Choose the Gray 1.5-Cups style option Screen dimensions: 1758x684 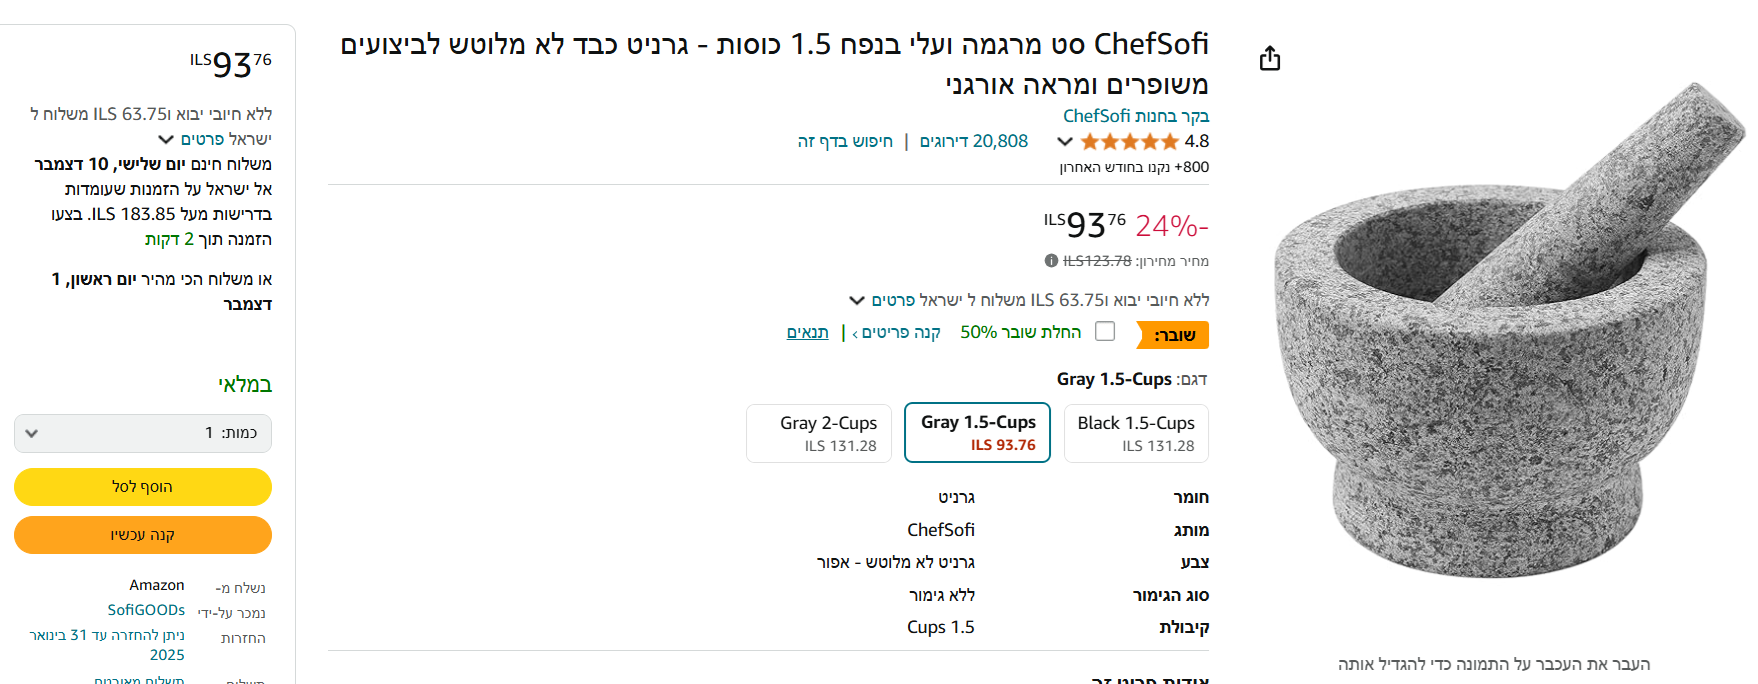pos(977,433)
